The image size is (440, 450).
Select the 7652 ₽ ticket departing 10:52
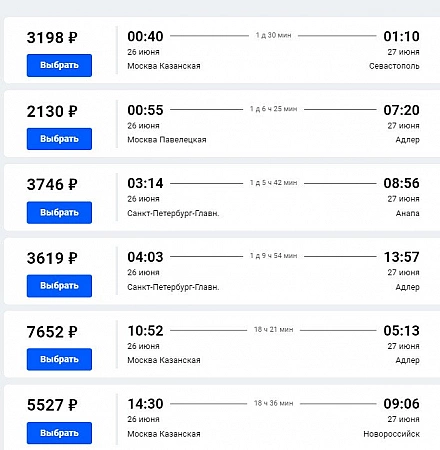(x=59, y=359)
